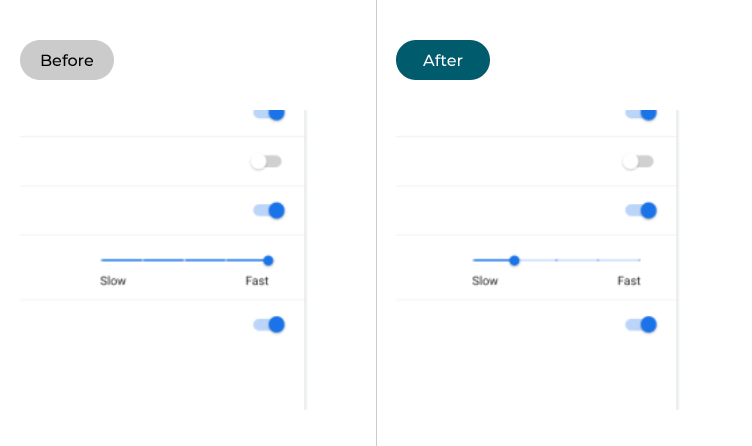Click the After slider handle near Slow

click(514, 260)
